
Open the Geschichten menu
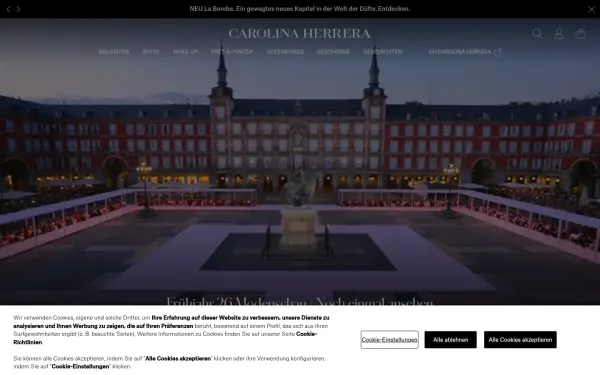(x=382, y=52)
